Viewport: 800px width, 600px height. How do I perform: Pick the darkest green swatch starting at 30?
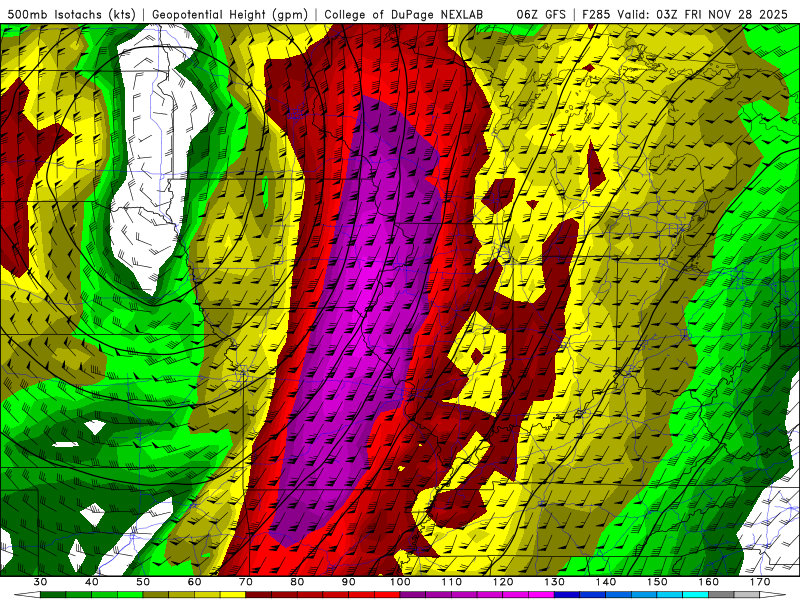point(53,595)
